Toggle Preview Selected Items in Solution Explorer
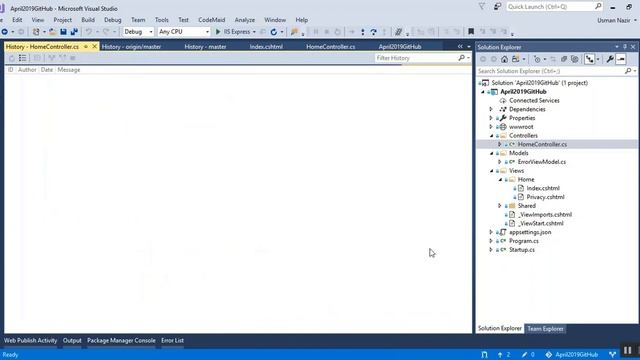 coord(621,60)
